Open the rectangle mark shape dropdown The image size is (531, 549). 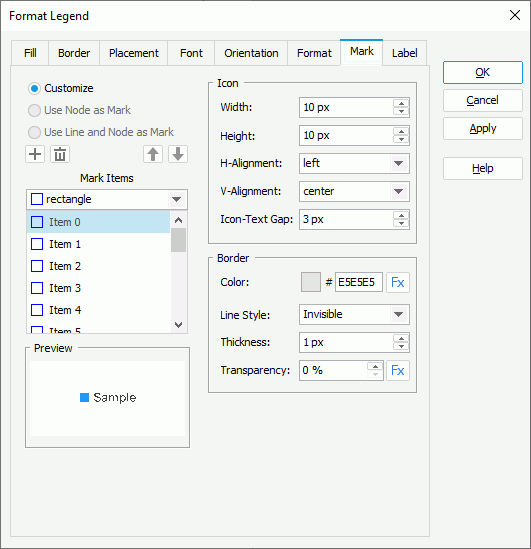tap(176, 200)
